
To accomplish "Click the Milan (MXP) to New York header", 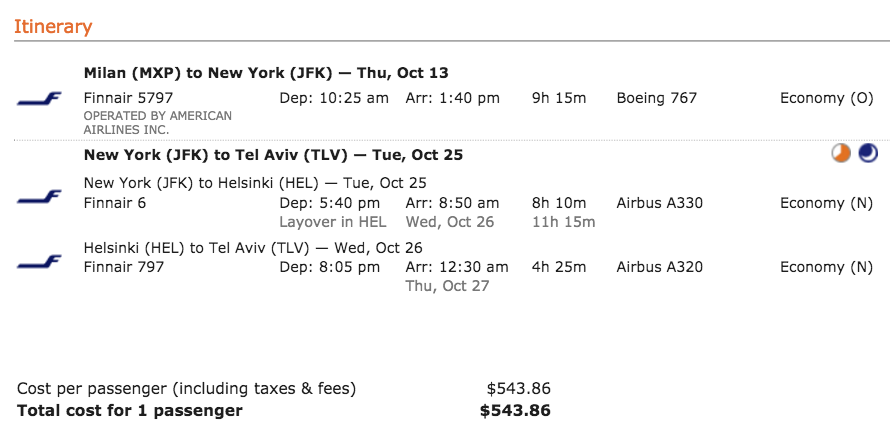I will pos(266,73).
